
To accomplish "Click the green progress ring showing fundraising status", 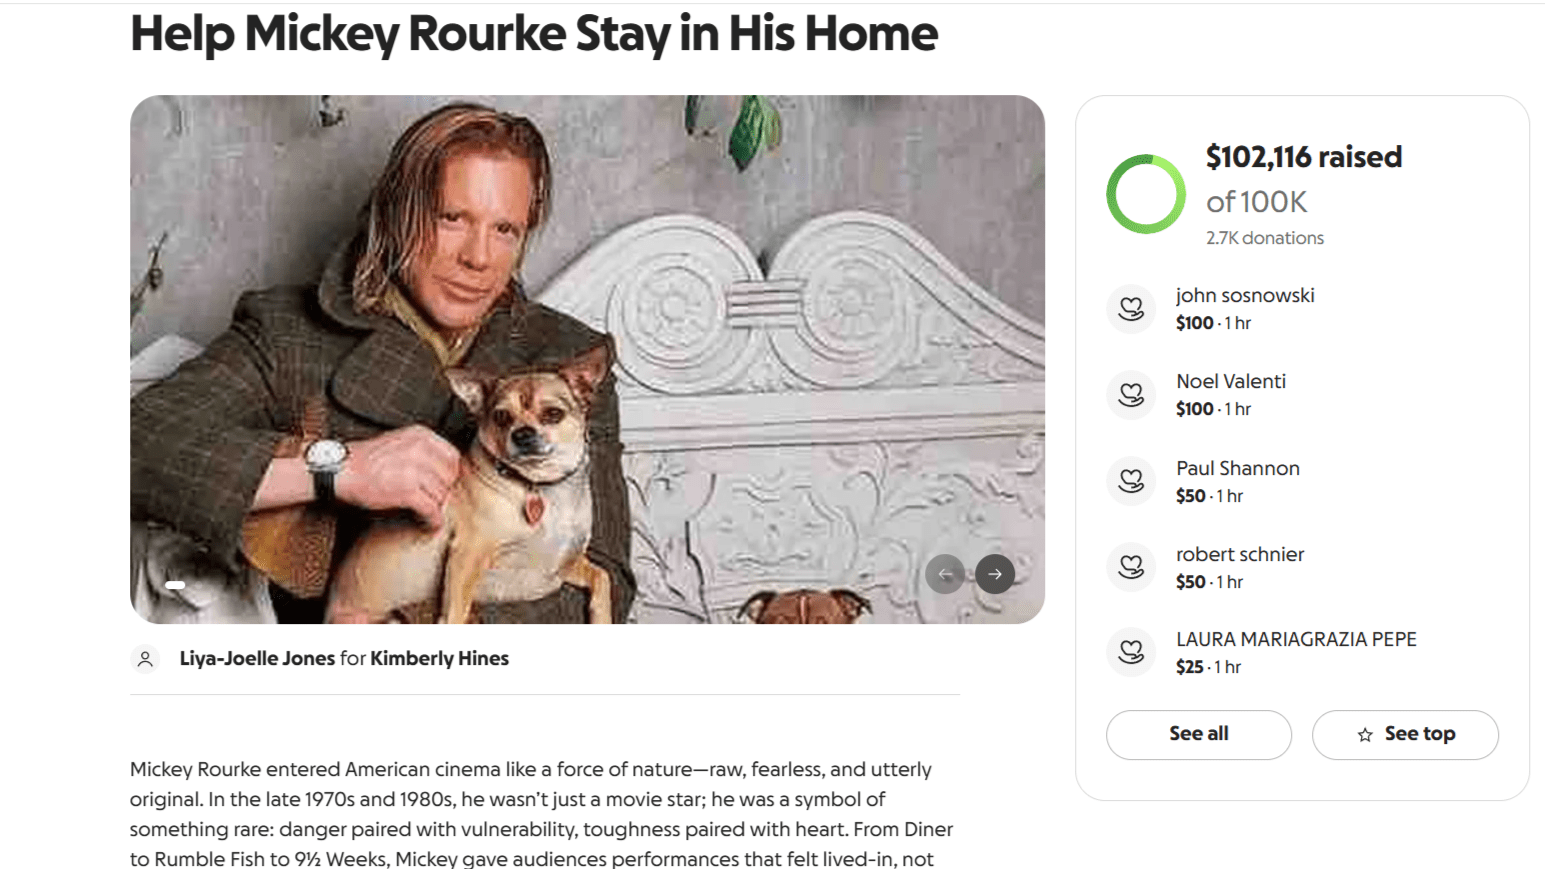I will [x=1146, y=194].
